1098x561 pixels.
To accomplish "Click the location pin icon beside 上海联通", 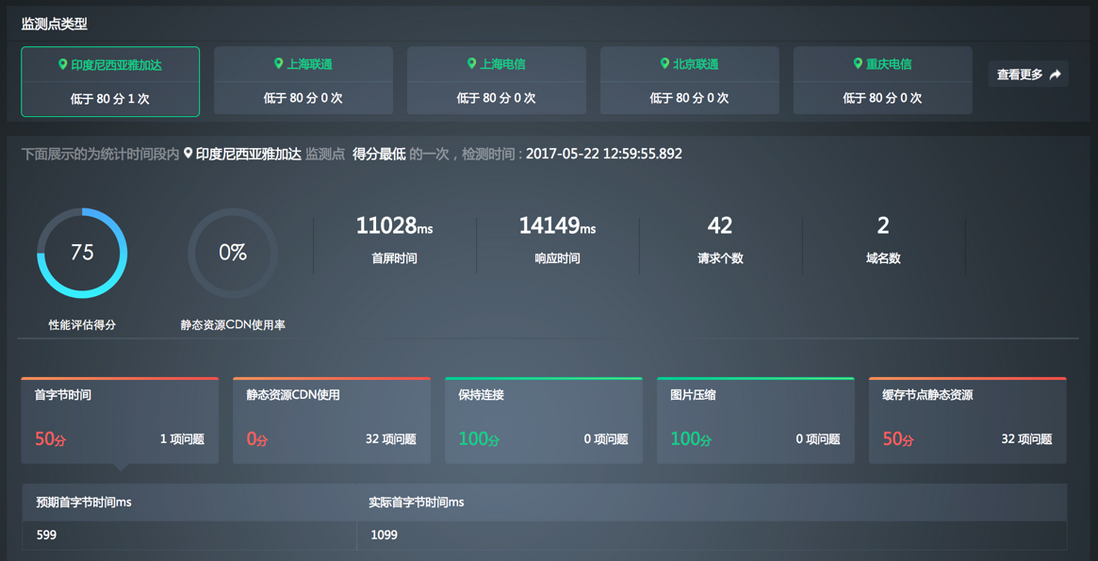I will coord(278,64).
